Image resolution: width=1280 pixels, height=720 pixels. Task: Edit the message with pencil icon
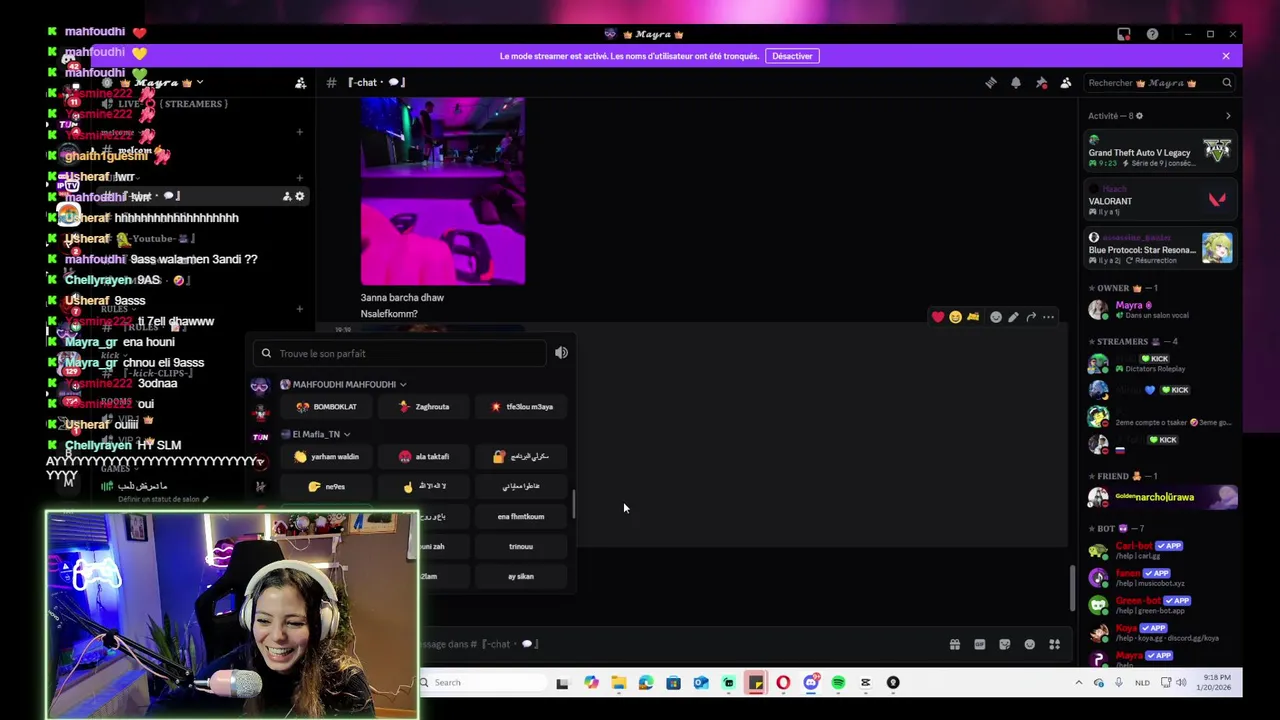pyautogui.click(x=1013, y=317)
